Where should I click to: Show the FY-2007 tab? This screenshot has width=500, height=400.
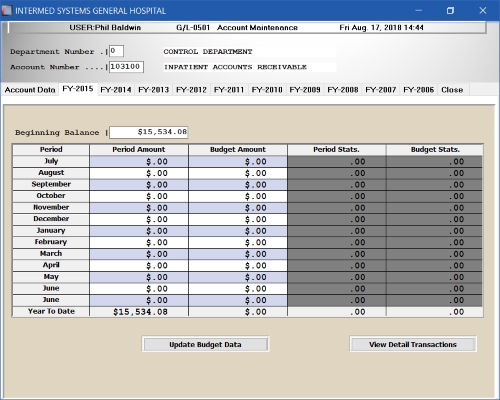point(381,90)
